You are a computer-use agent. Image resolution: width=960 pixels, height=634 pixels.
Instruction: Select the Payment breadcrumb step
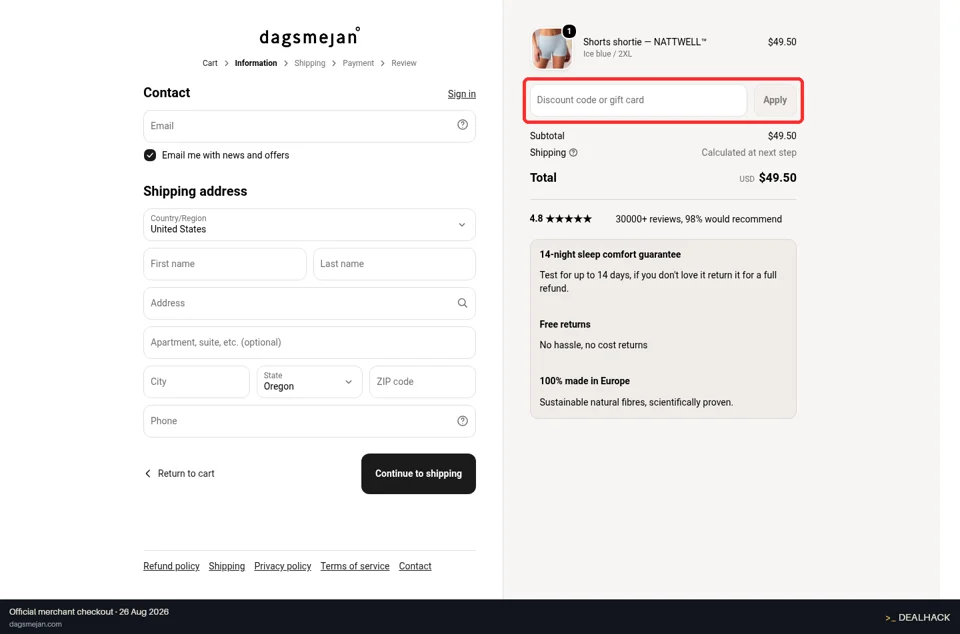tap(358, 63)
